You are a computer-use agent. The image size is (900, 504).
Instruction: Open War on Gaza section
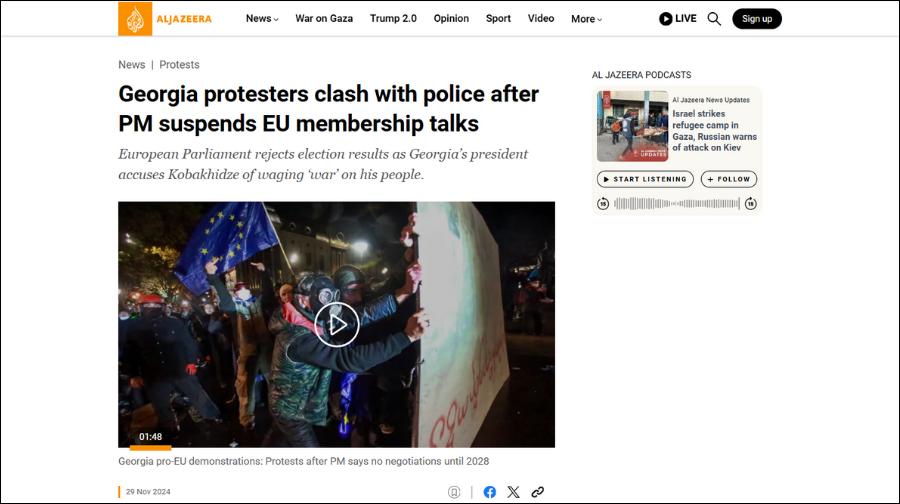pyautogui.click(x=324, y=18)
